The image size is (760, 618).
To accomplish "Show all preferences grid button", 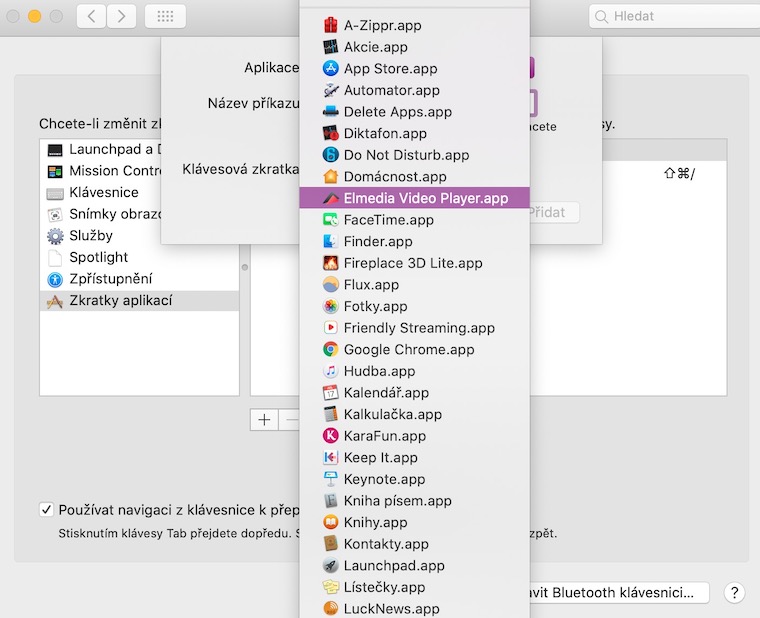I will 165,16.
